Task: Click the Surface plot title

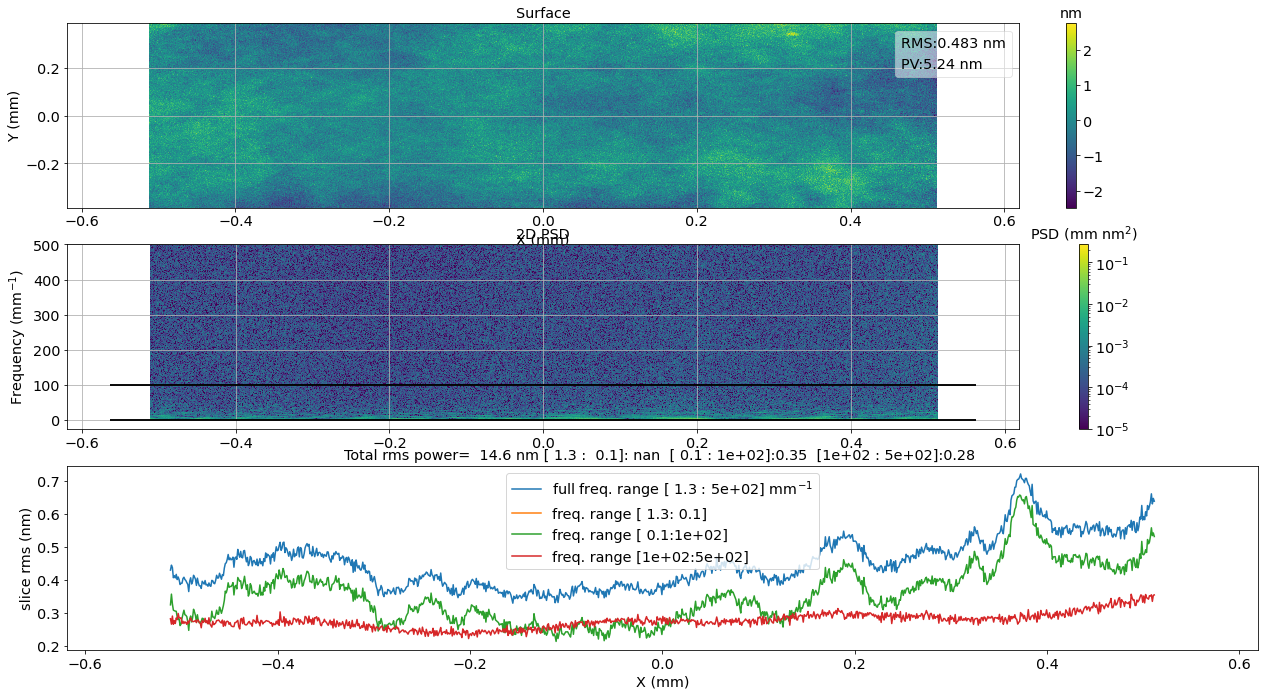Action: pos(543,13)
